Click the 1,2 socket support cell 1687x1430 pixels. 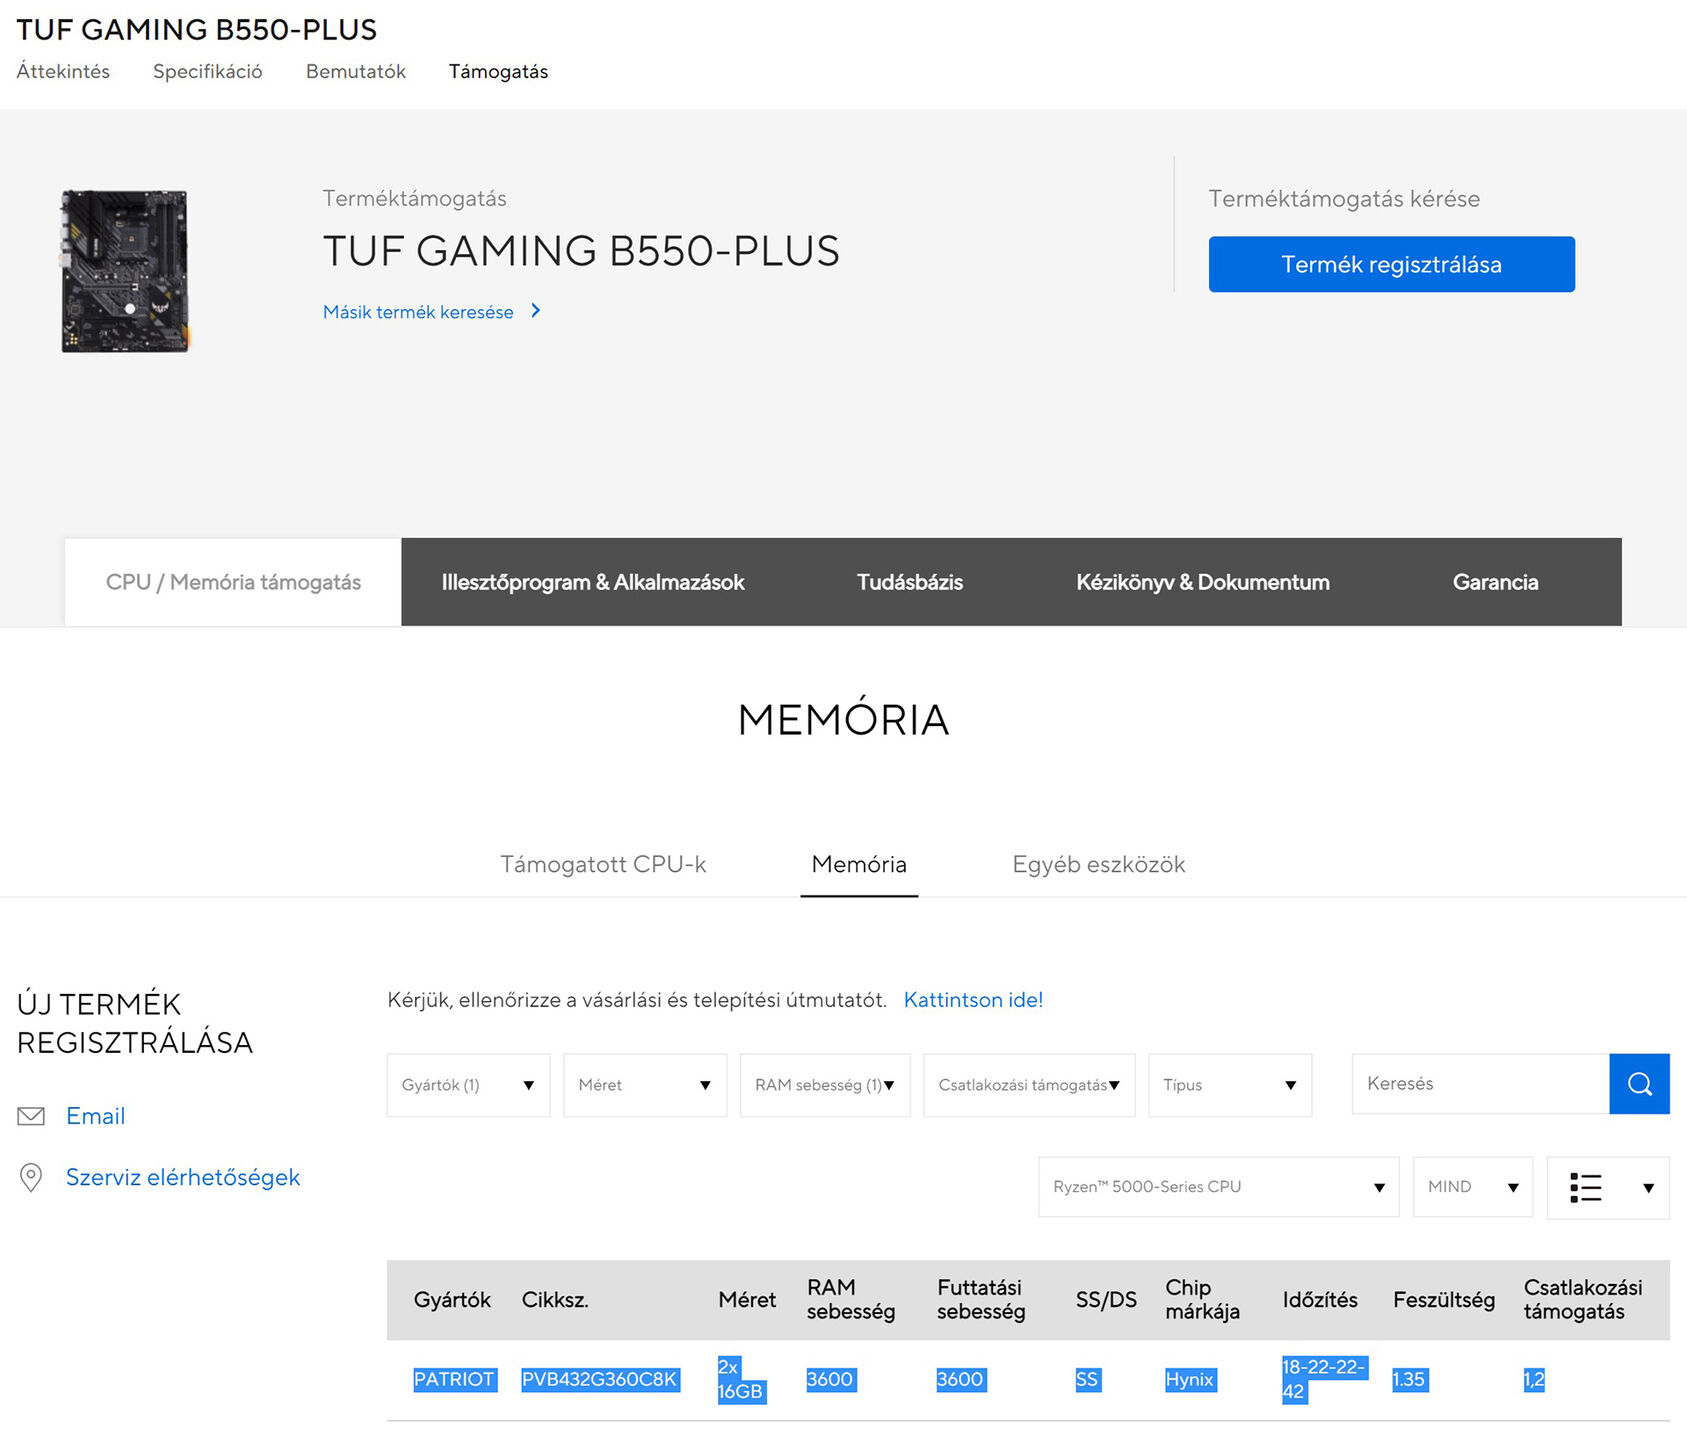[1534, 1379]
